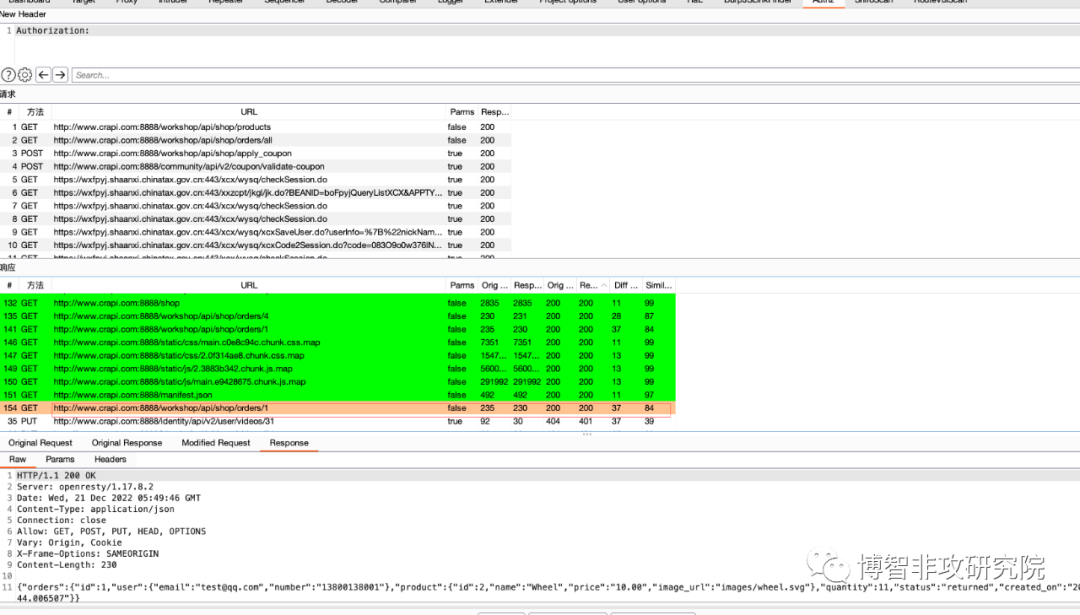Viewport: 1080px width, 615px height.
Task: Select response row 146 main.c0e8c94c.chunk.css.map
Action: 338,342
